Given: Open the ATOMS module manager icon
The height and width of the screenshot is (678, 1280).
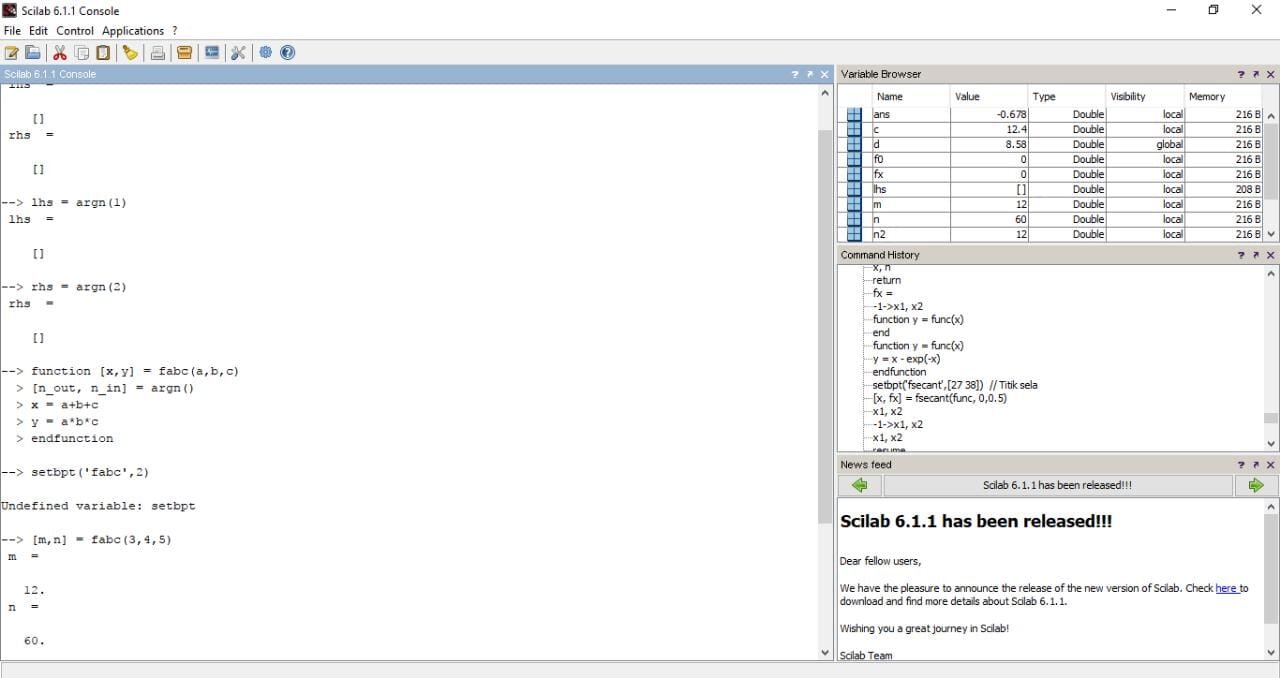Looking at the screenshot, I should [184, 53].
